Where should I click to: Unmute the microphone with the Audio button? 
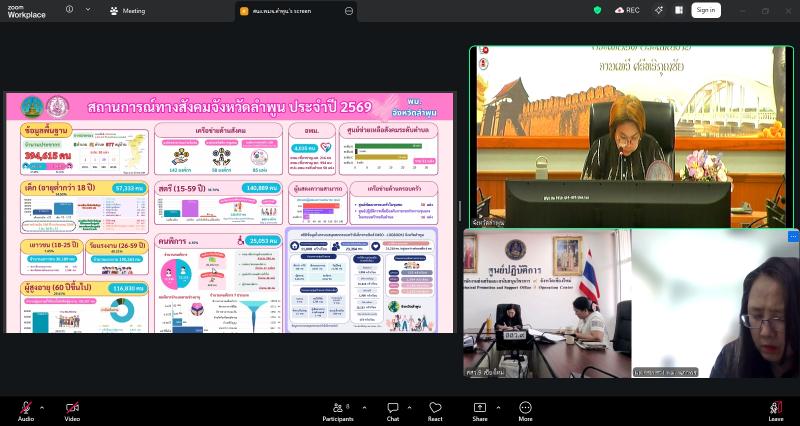26,411
